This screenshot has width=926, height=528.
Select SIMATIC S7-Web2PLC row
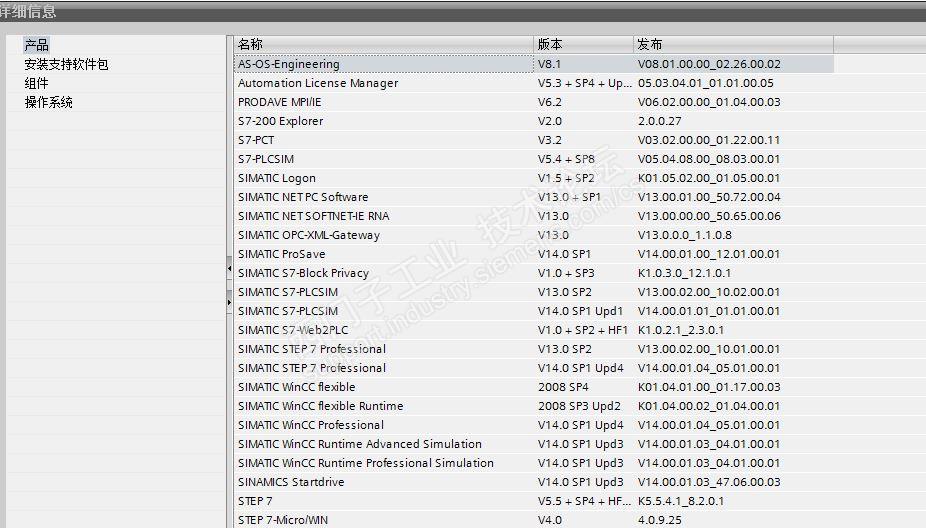point(534,330)
